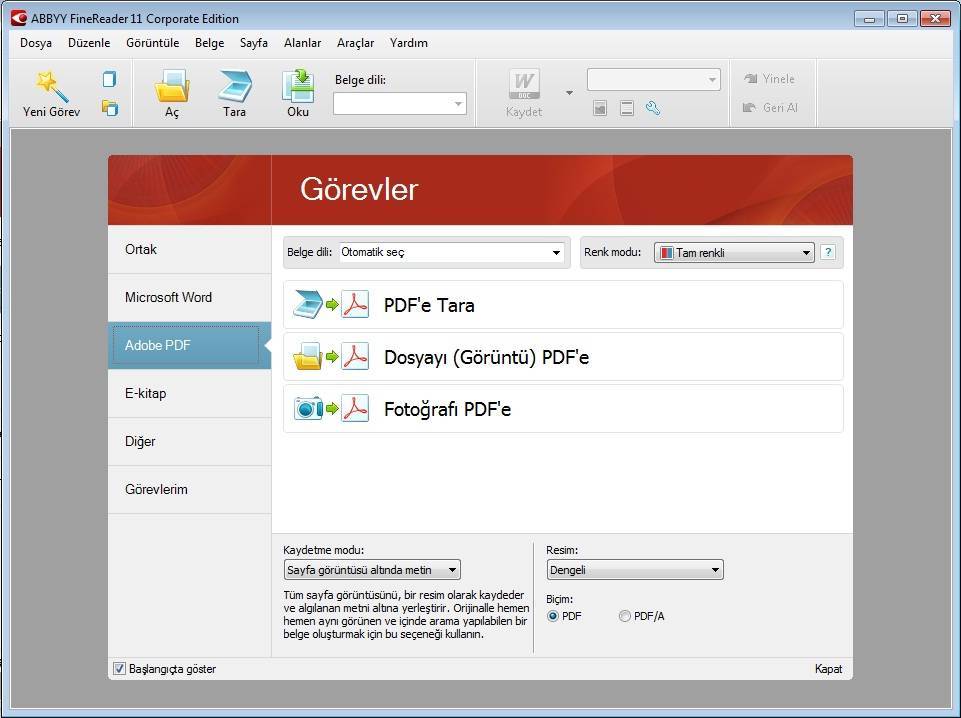
Task: Open the Araçlar menu
Action: coord(355,43)
